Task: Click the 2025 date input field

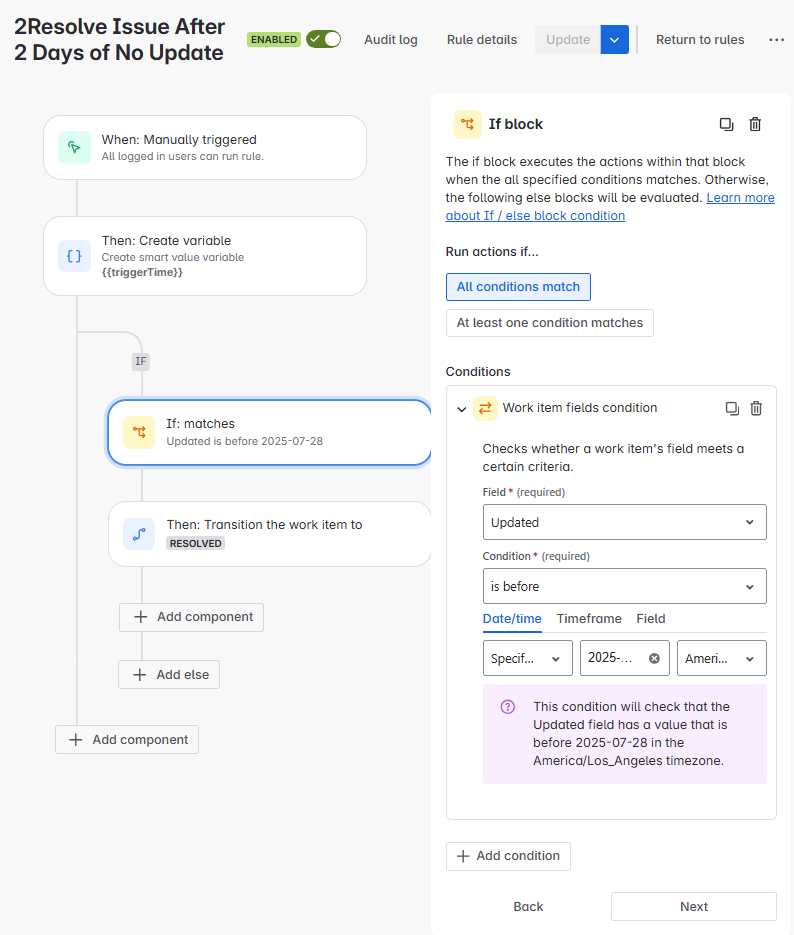Action: [x=625, y=658]
